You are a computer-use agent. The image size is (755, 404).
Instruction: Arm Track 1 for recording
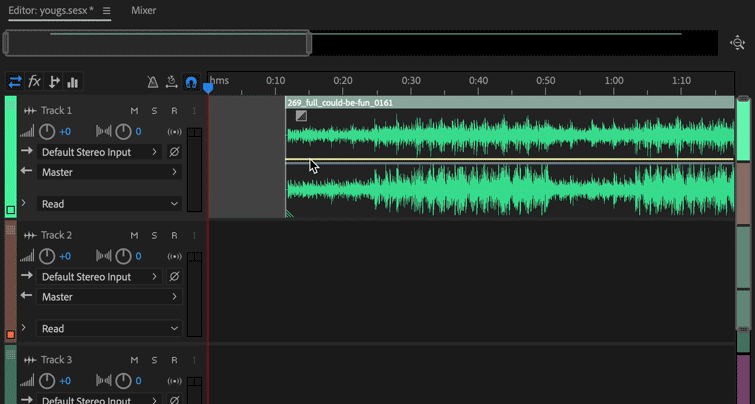pyautogui.click(x=174, y=110)
